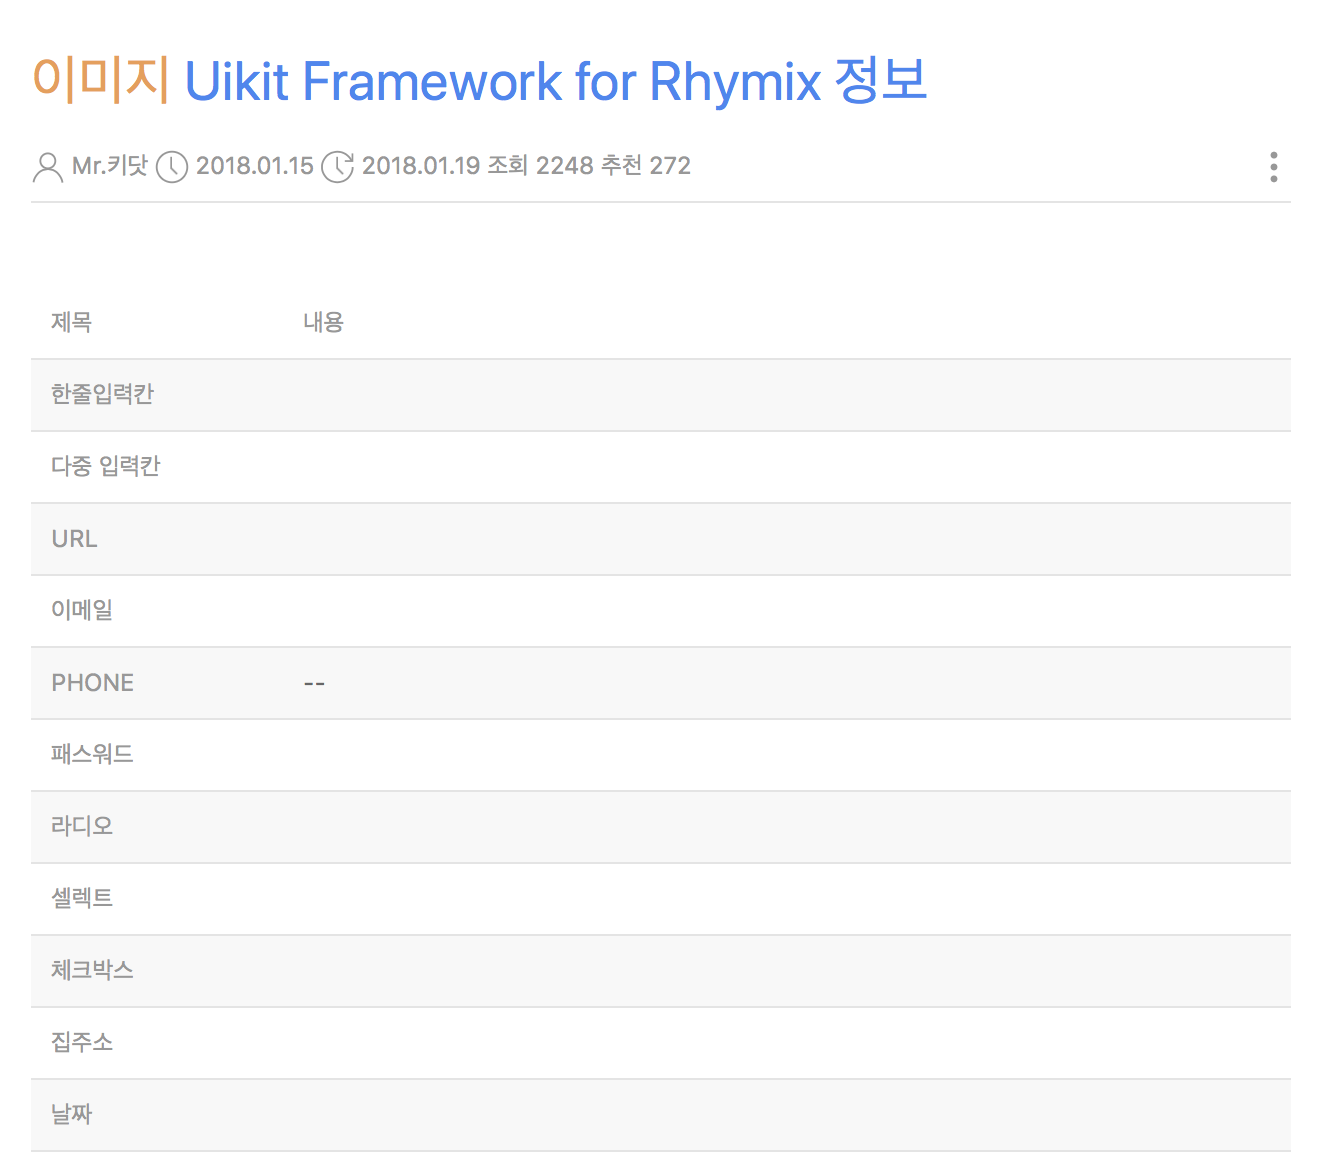
Task: Click author name Mr.키닷
Action: point(110,166)
